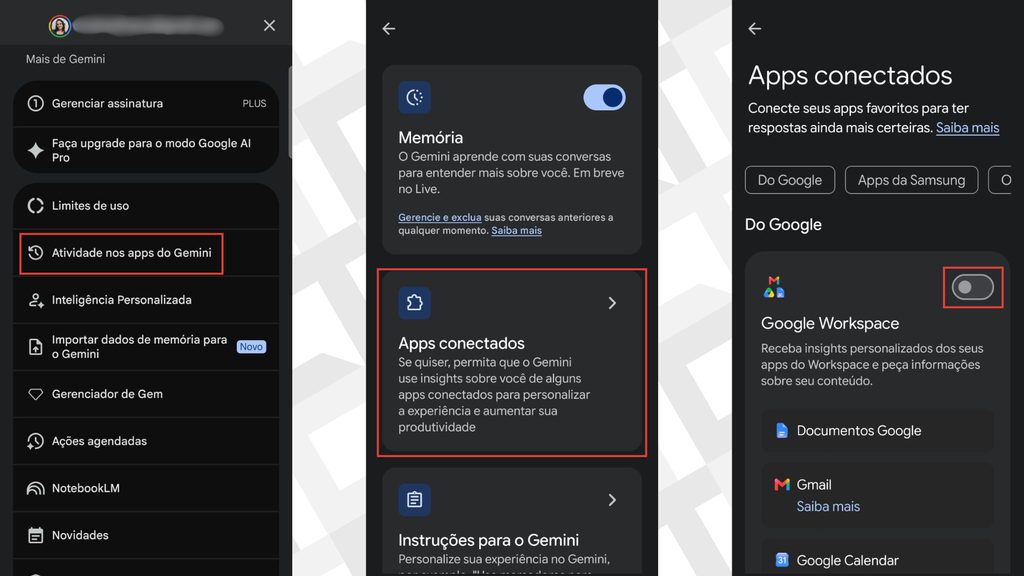Open Atividade nos apps do Gemini
This screenshot has width=1024, height=576.
click(146, 253)
